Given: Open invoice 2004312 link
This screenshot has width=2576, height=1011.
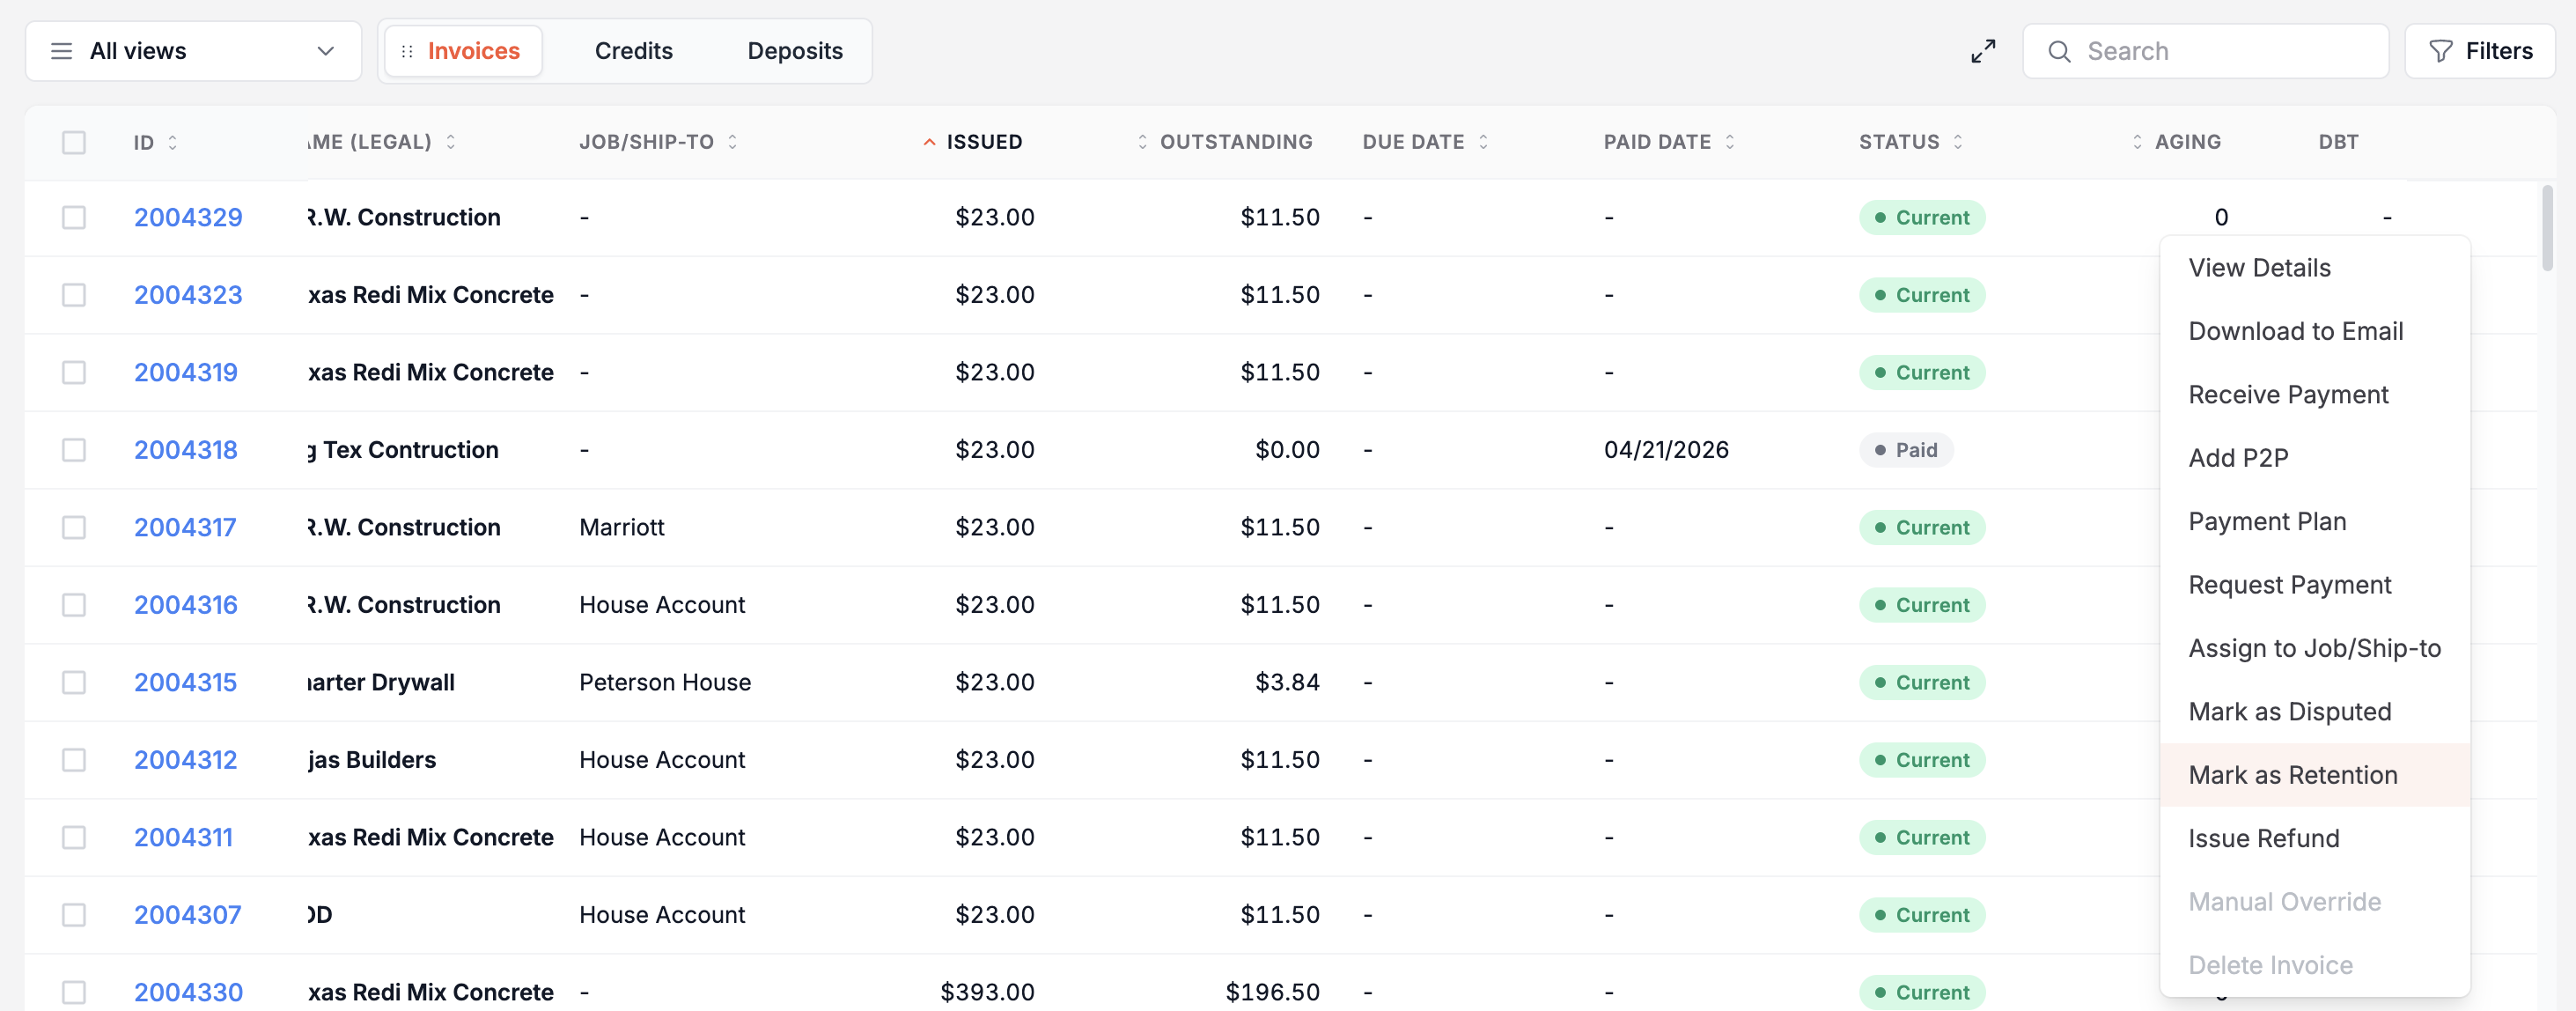Looking at the screenshot, I should pyautogui.click(x=185, y=760).
